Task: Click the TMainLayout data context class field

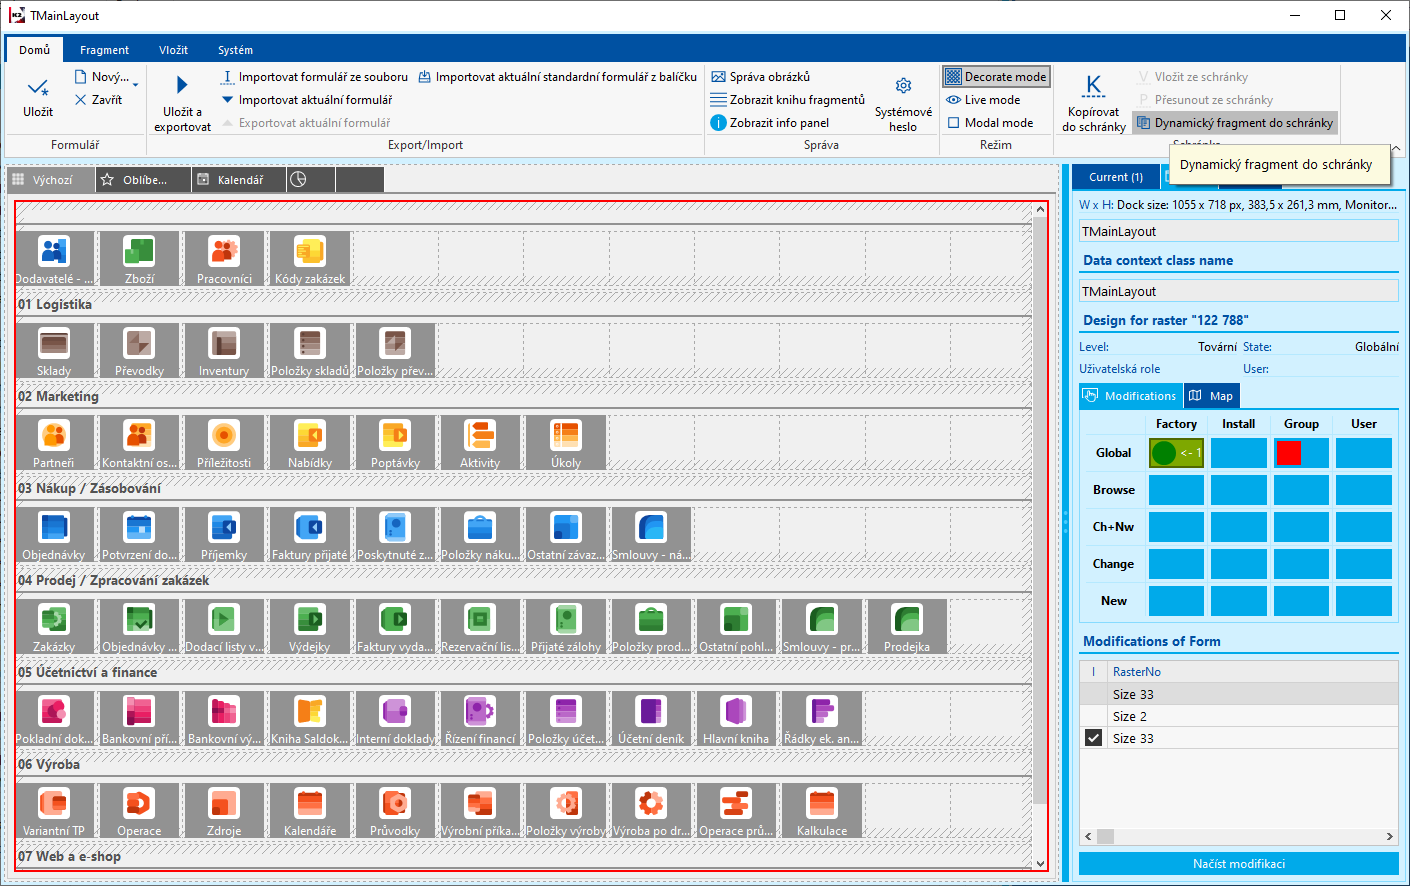Action: pos(1238,291)
